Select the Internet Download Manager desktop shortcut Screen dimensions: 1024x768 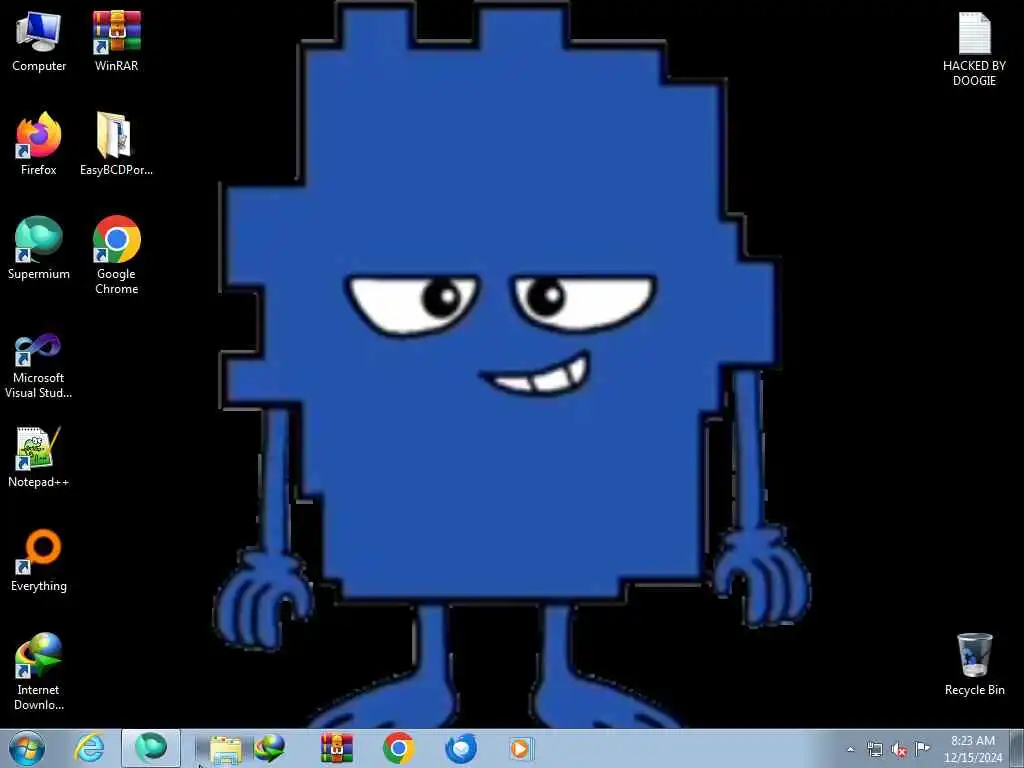click(39, 671)
